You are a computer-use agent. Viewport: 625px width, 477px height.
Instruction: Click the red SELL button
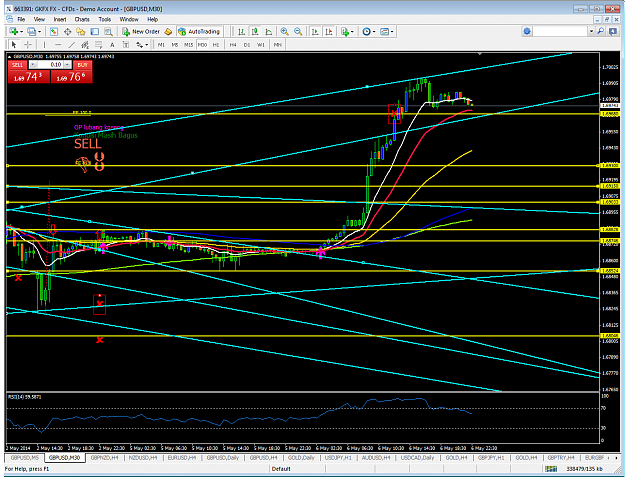(18, 65)
